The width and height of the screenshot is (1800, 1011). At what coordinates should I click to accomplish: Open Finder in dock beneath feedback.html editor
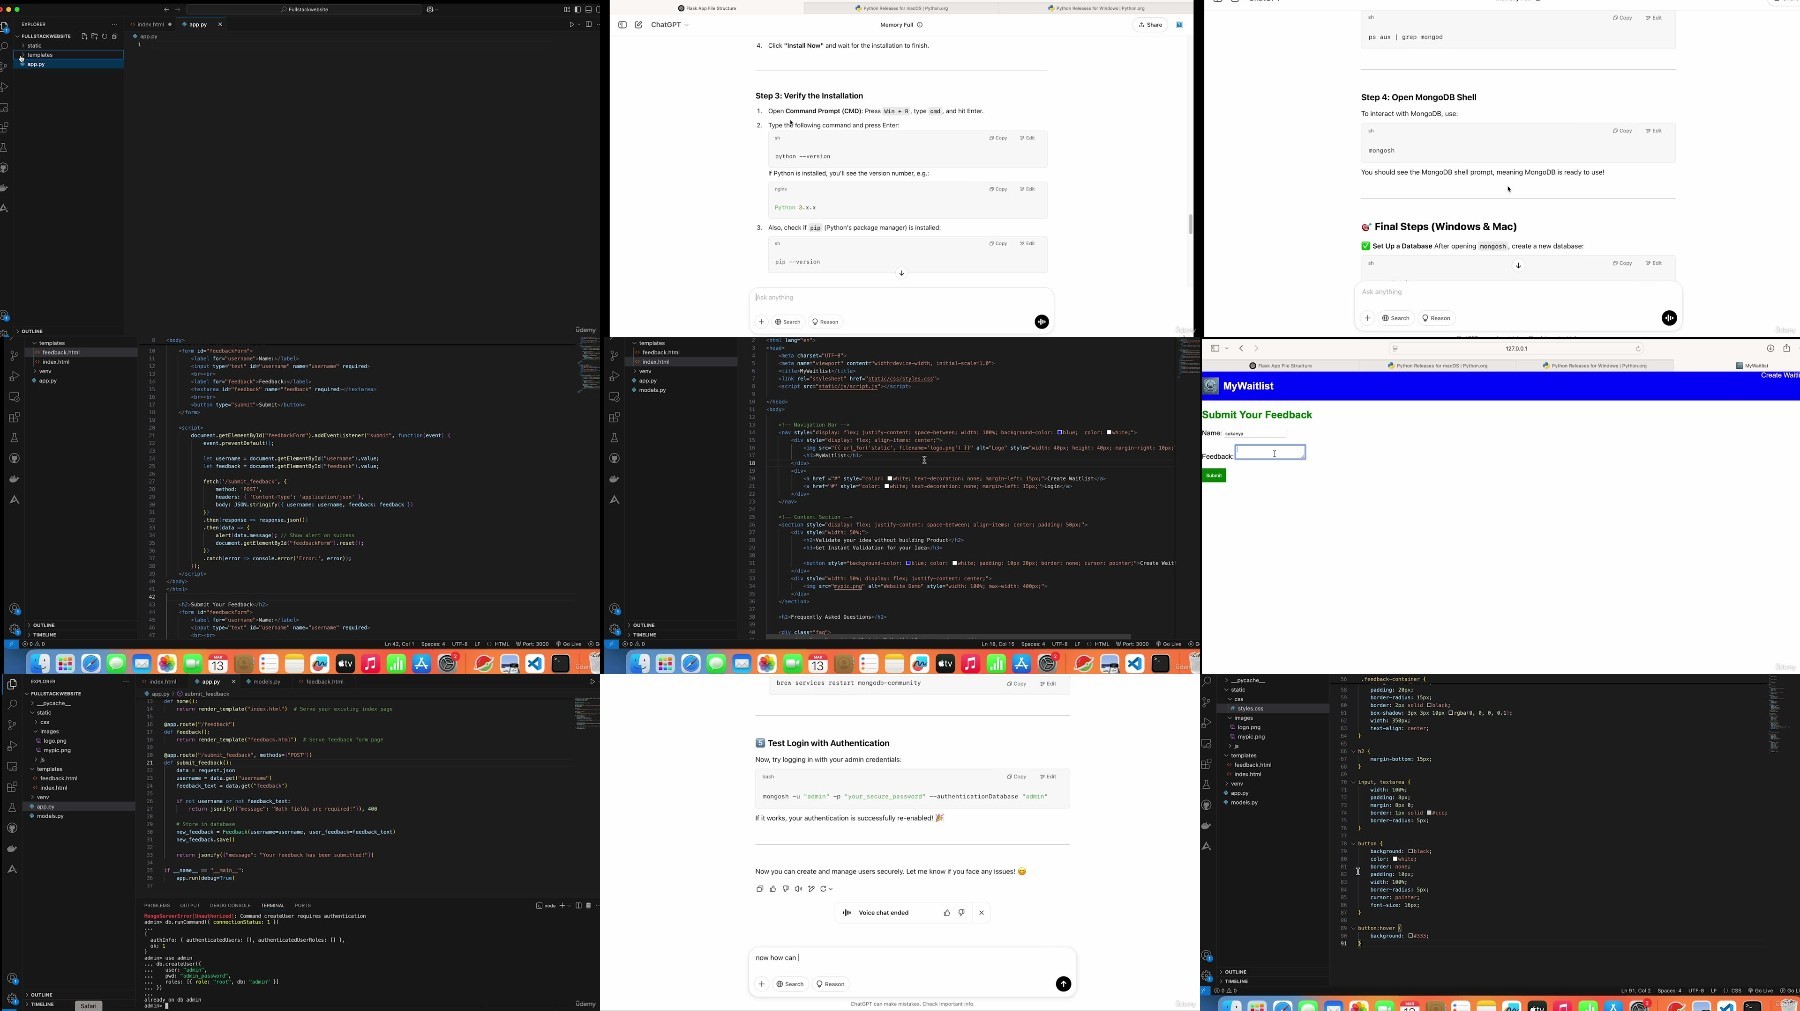click(38, 664)
